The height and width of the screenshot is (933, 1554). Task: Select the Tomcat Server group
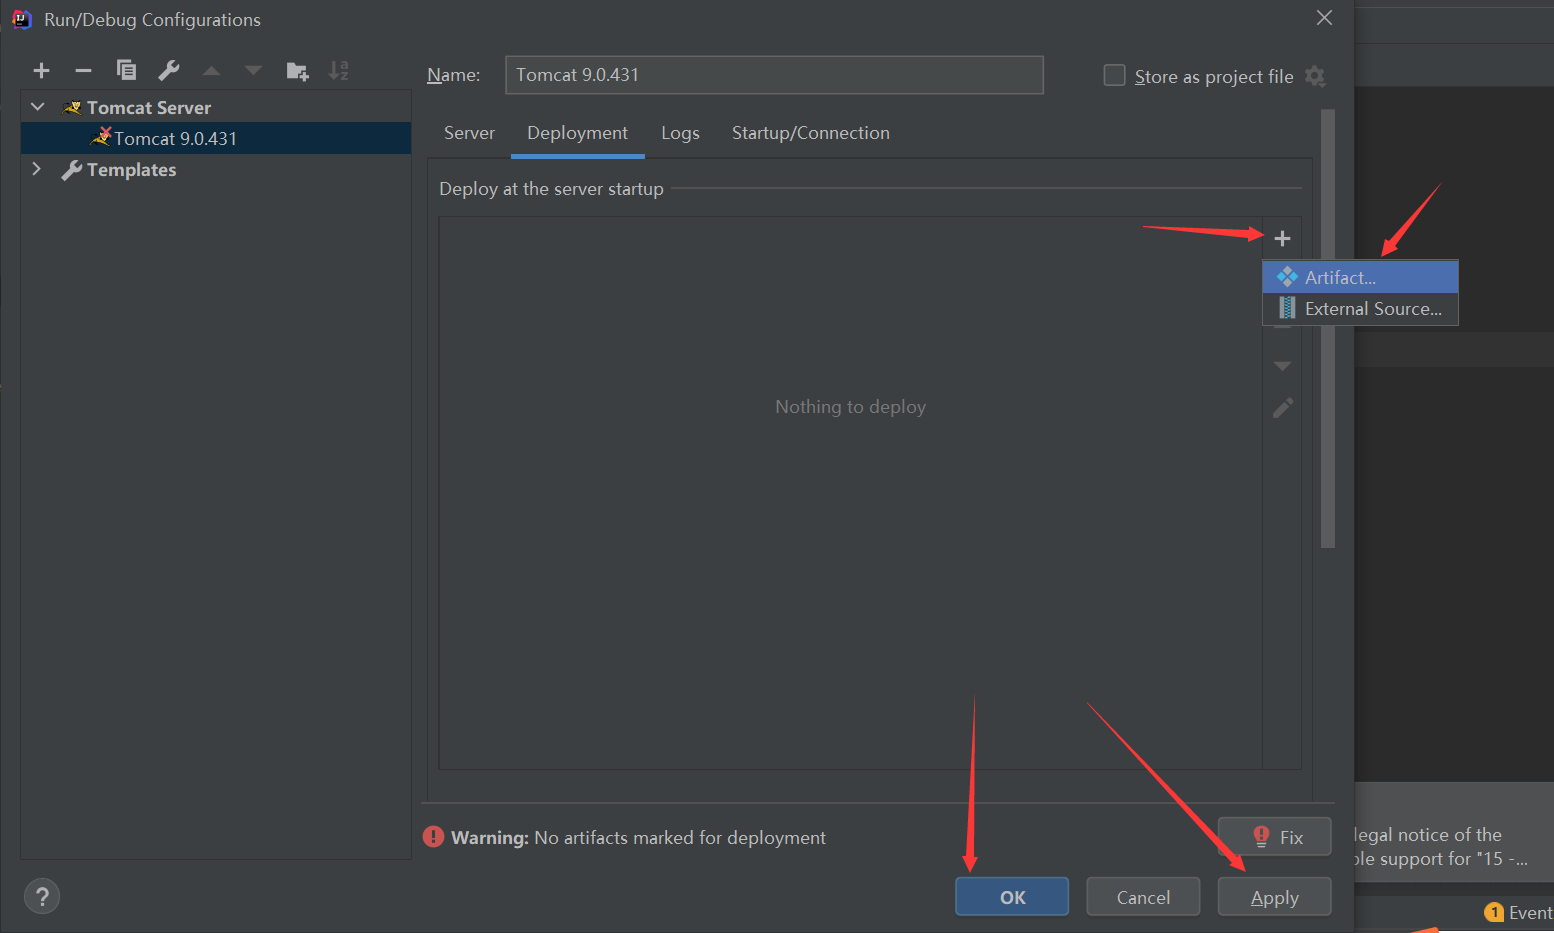(149, 107)
